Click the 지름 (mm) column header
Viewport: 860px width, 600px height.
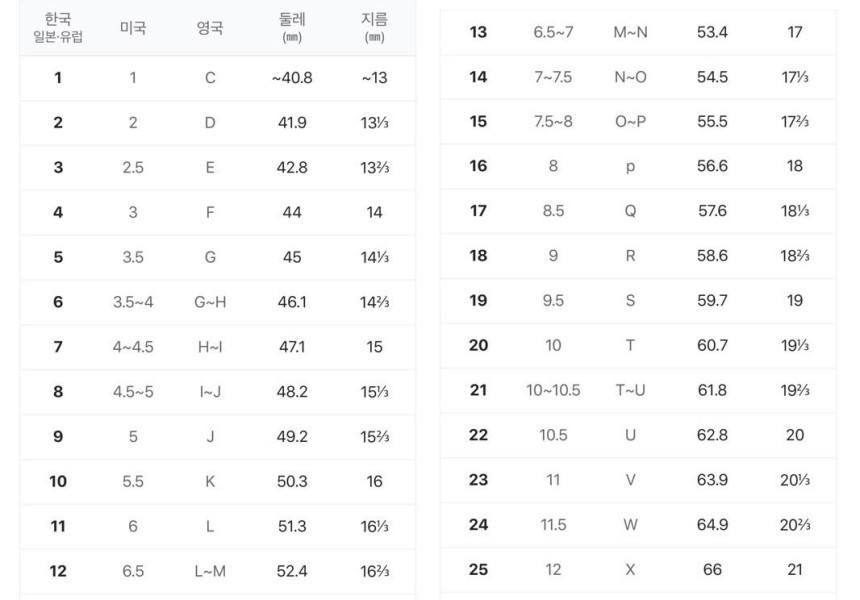point(374,28)
